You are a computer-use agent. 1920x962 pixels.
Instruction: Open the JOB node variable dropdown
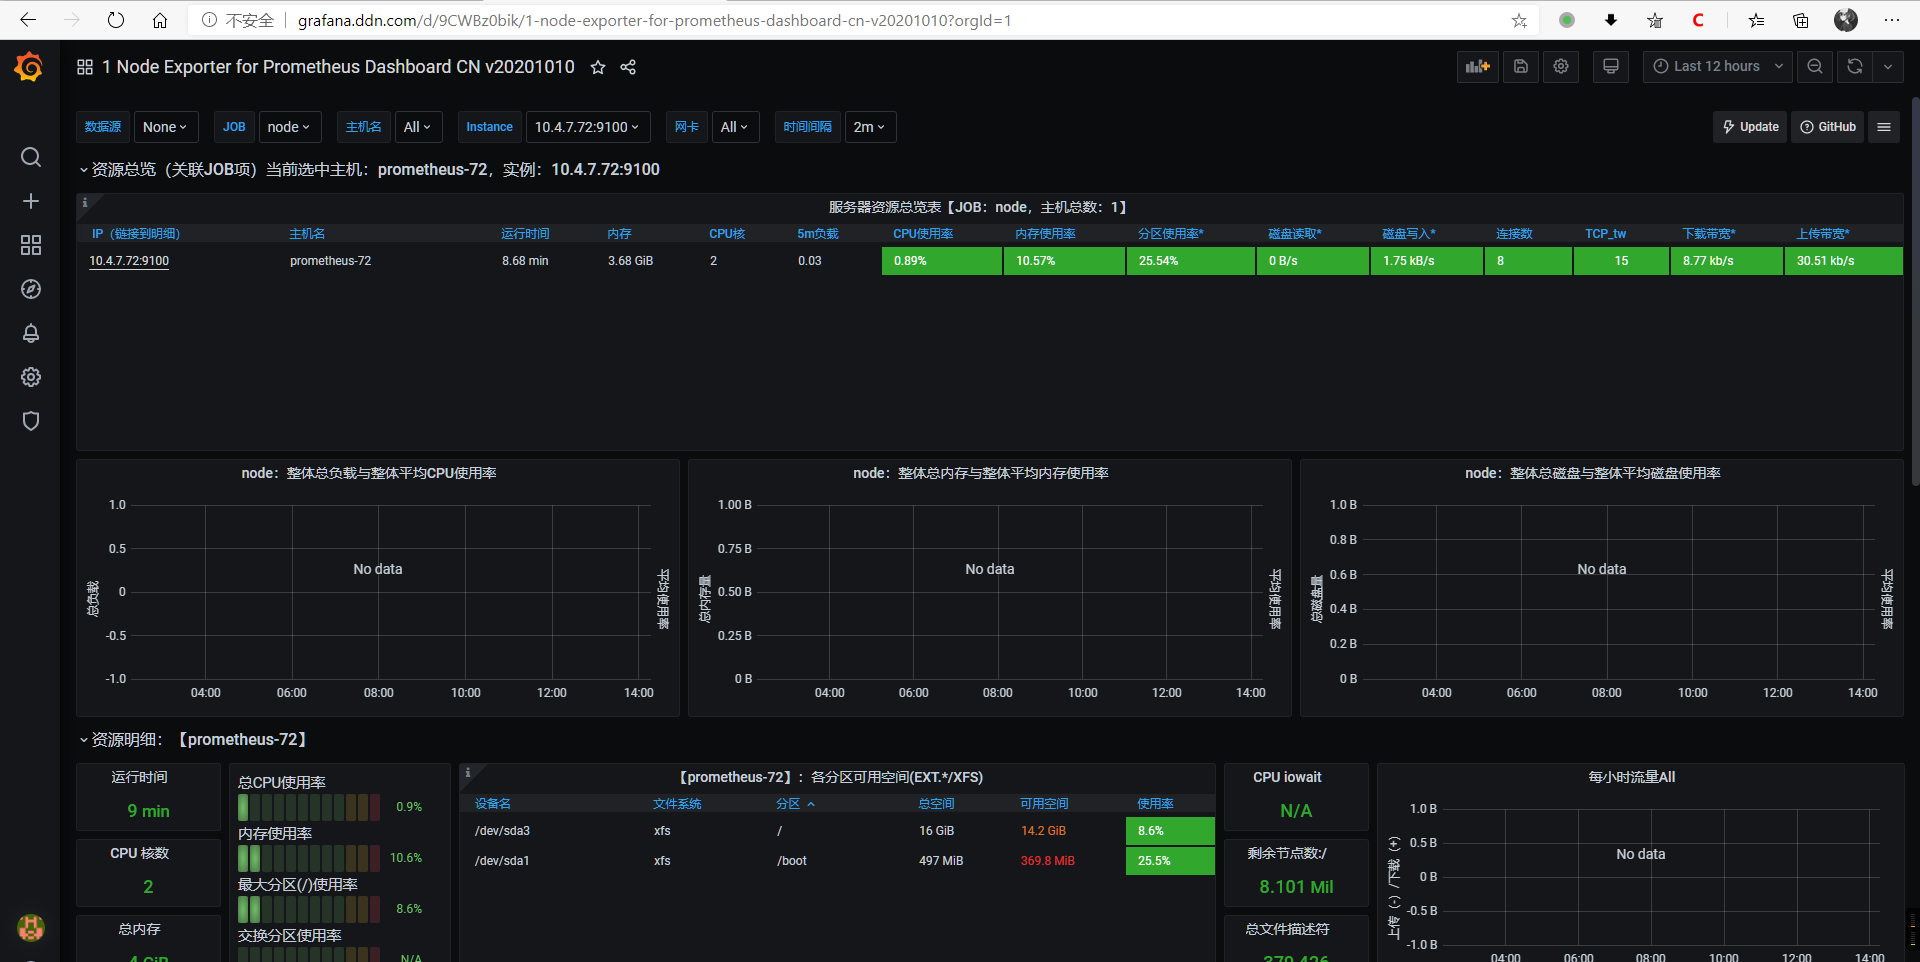(290, 127)
